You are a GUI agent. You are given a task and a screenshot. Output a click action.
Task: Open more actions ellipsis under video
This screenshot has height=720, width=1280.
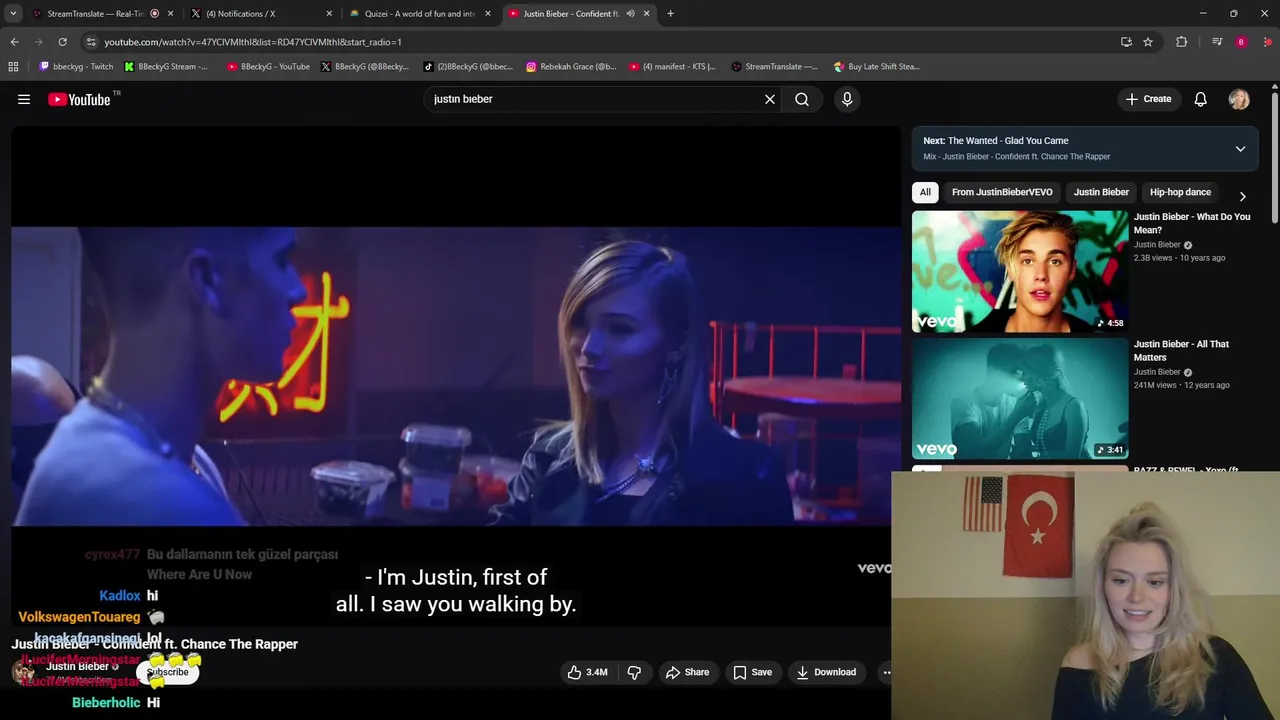pyautogui.click(x=886, y=672)
